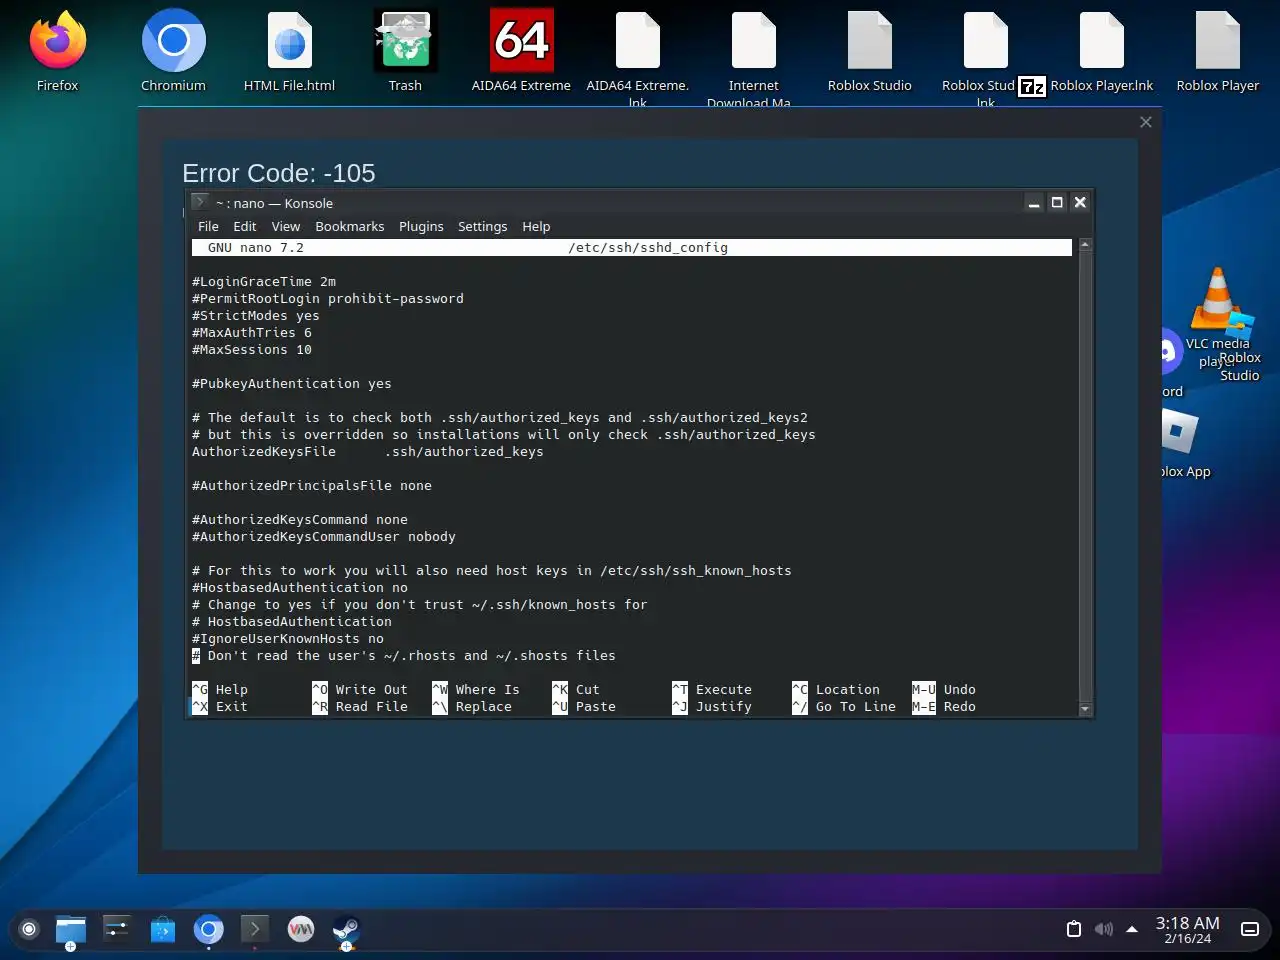Open System Settings sliders icon in the taskbar
Viewport: 1280px width, 960px height.
tap(117, 930)
